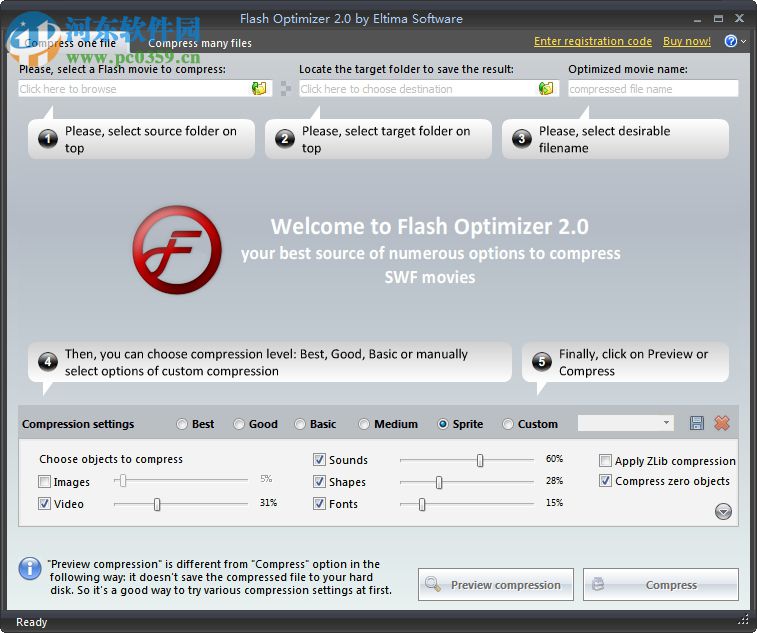Click step 3 desirable filename hint bubble
Screen dimensions: 757x633
616,139
